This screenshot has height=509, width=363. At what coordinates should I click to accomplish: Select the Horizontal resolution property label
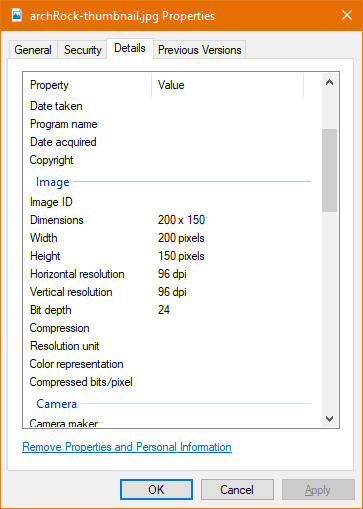pyautogui.click(x=77, y=274)
